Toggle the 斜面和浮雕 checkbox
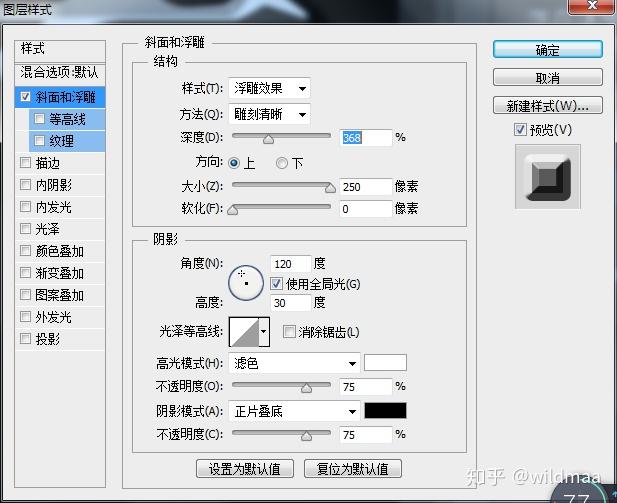This screenshot has width=617, height=503. [26, 97]
